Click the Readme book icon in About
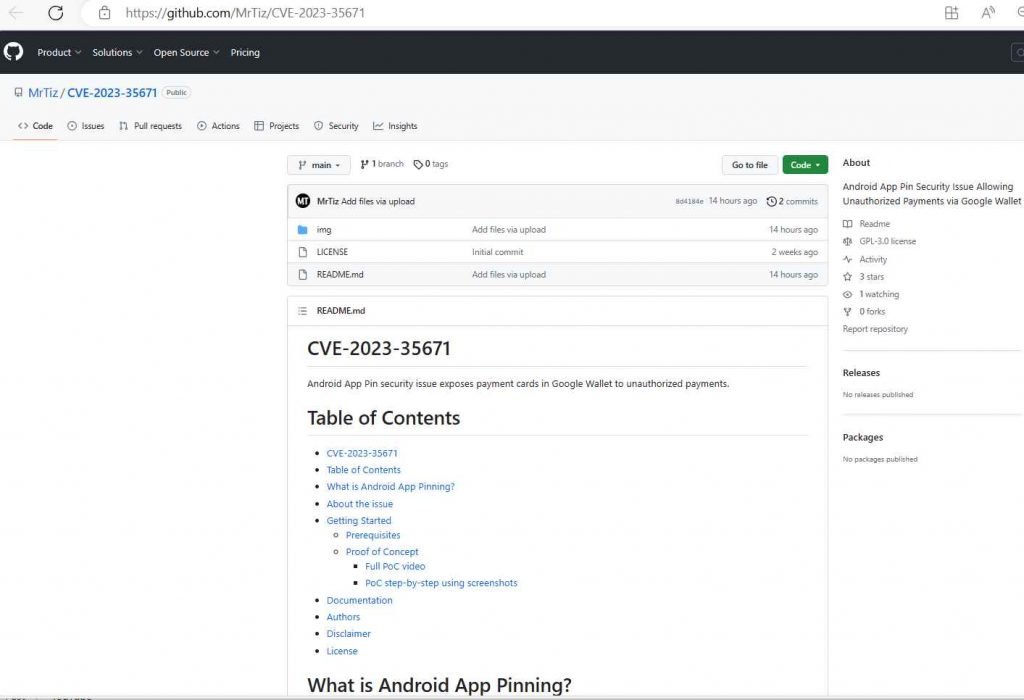This screenshot has width=1024, height=700. pos(848,224)
